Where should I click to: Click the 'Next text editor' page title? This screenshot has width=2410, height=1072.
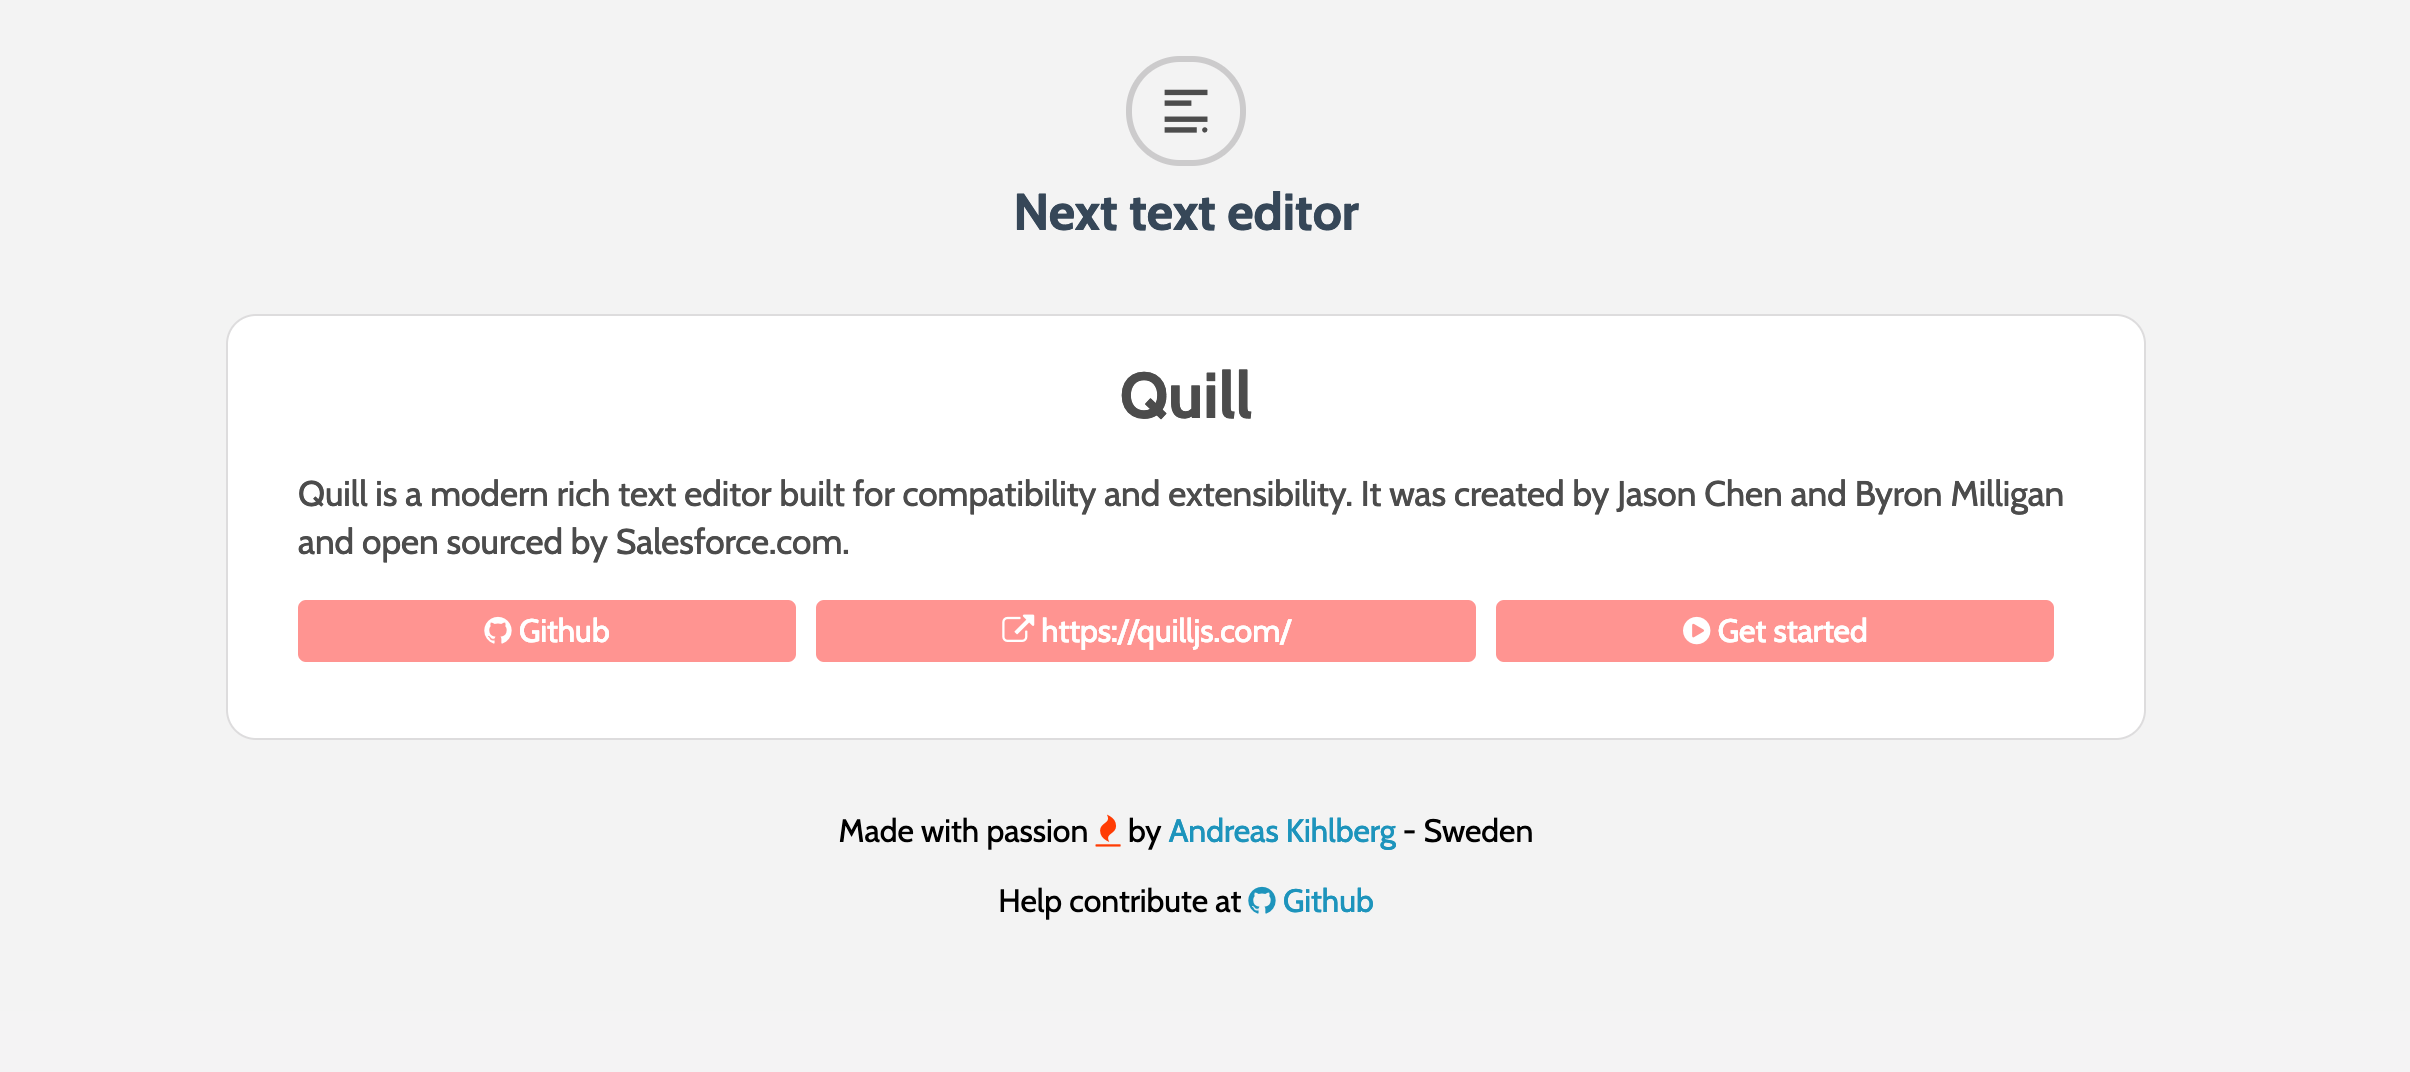[1186, 212]
